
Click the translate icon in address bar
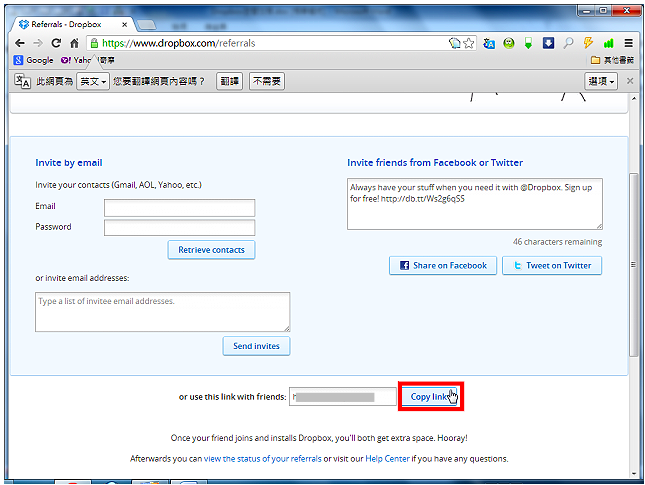[x=455, y=43]
